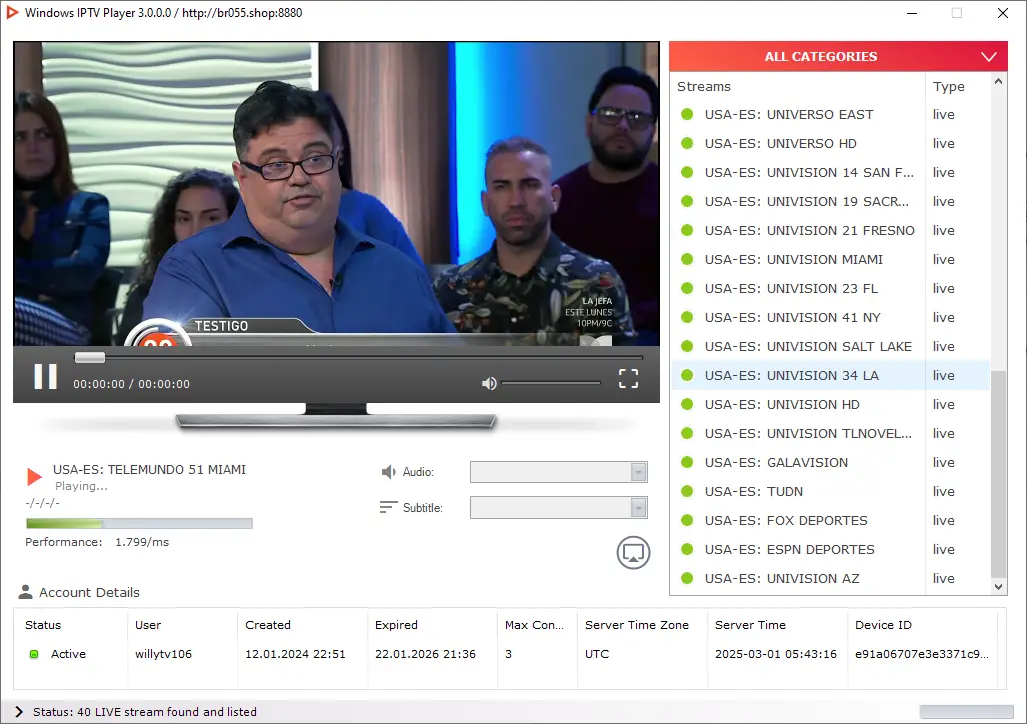Click the green Active status indicator
Viewport: 1027px width, 724px height.
(34, 654)
